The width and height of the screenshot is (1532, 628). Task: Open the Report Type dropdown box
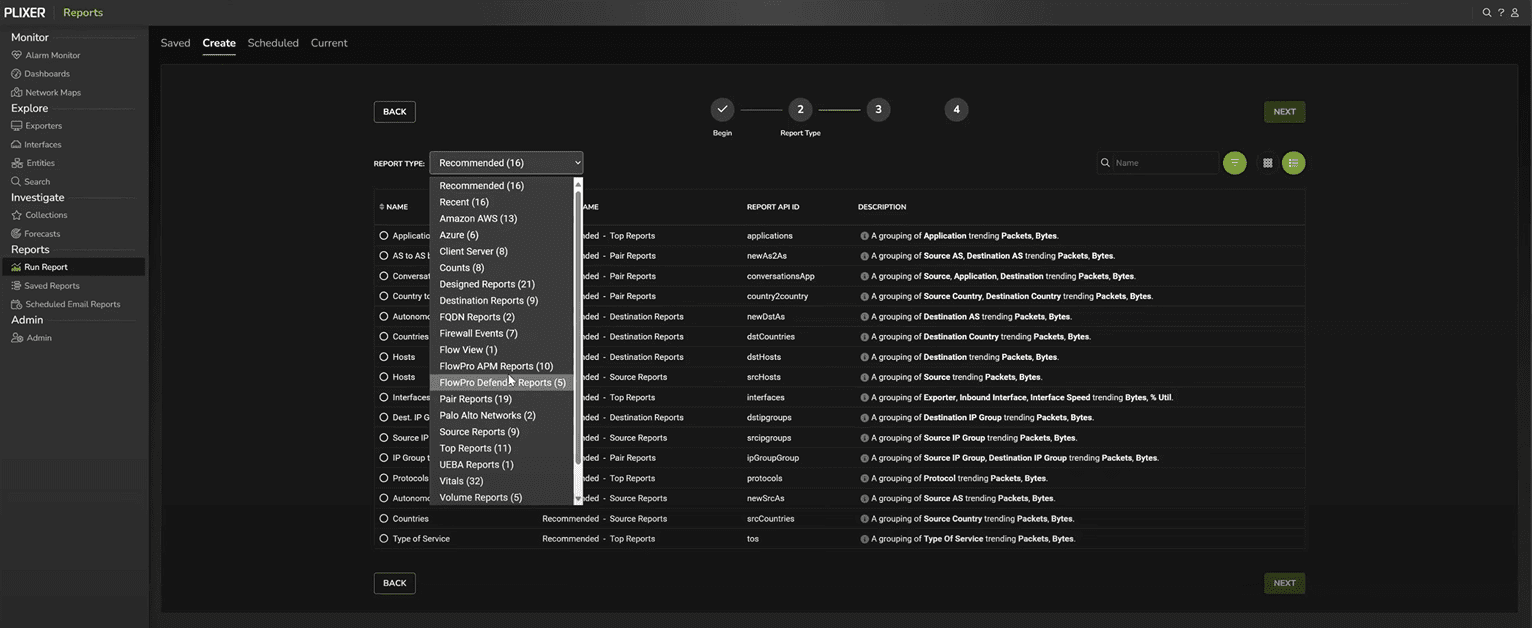506,163
